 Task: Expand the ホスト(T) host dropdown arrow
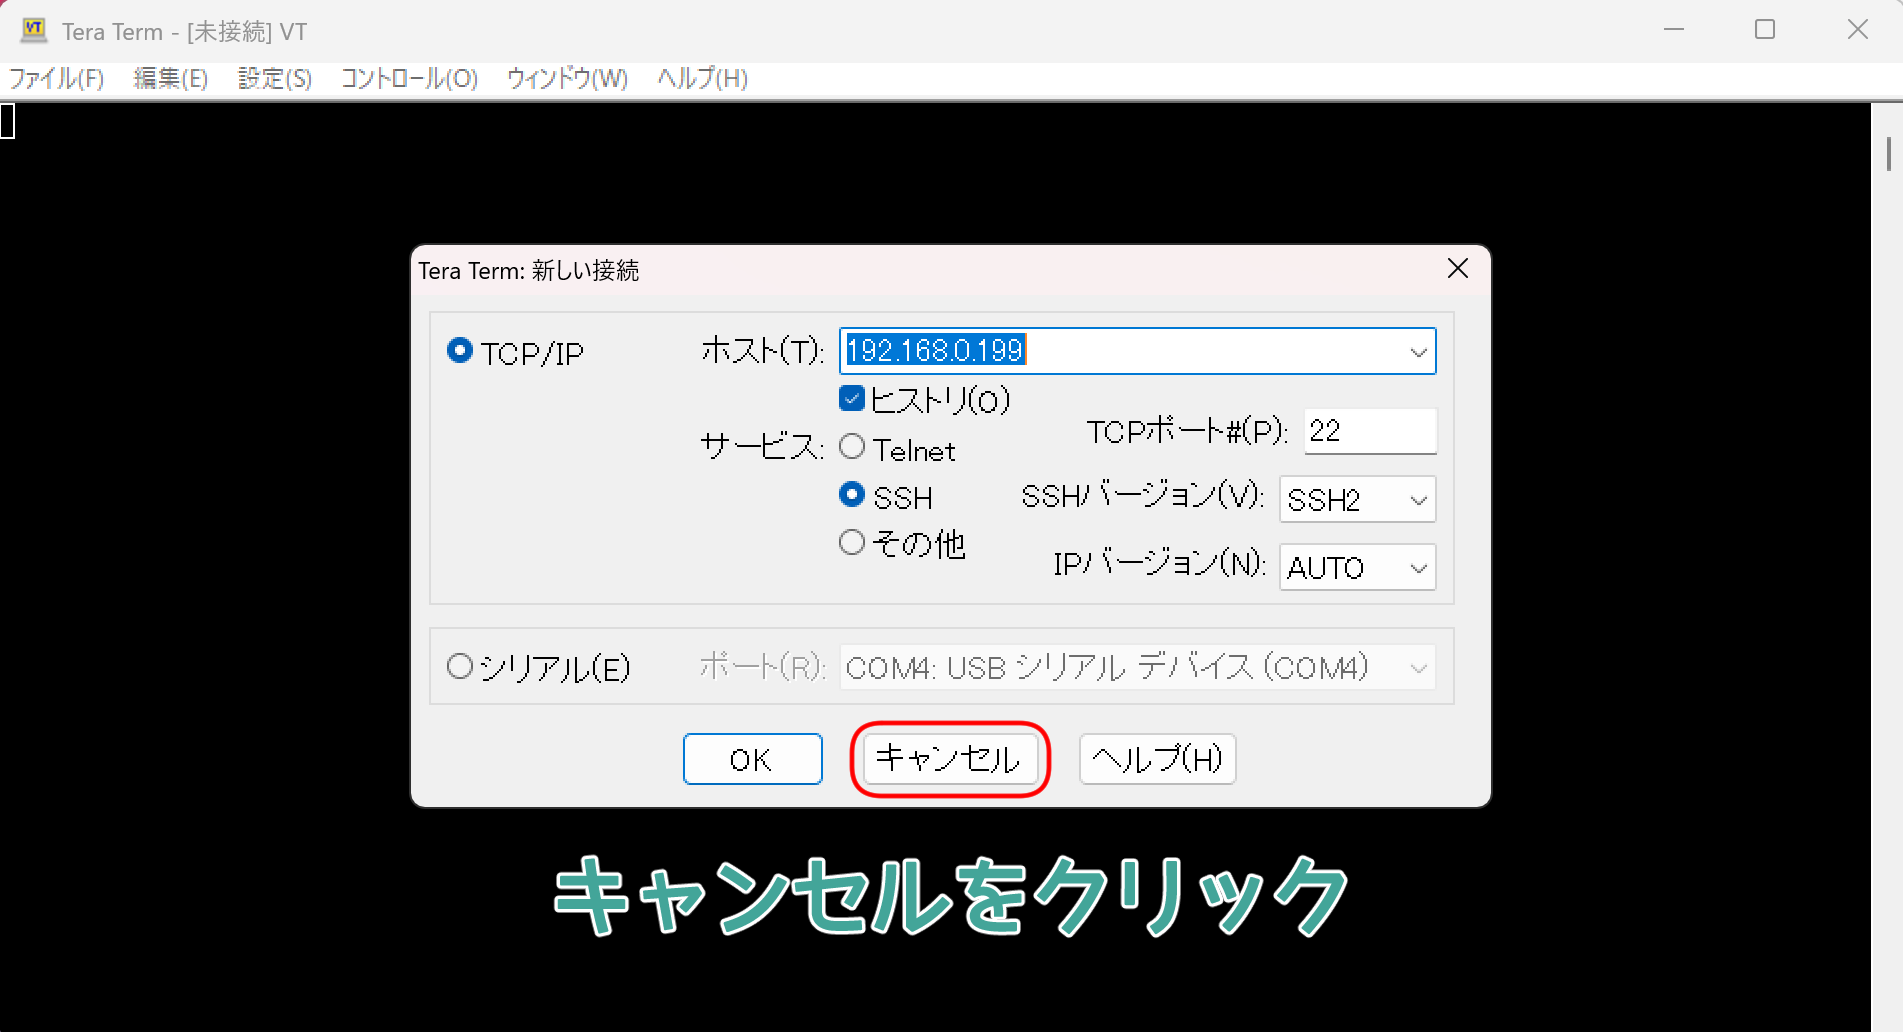pyautogui.click(x=1417, y=352)
